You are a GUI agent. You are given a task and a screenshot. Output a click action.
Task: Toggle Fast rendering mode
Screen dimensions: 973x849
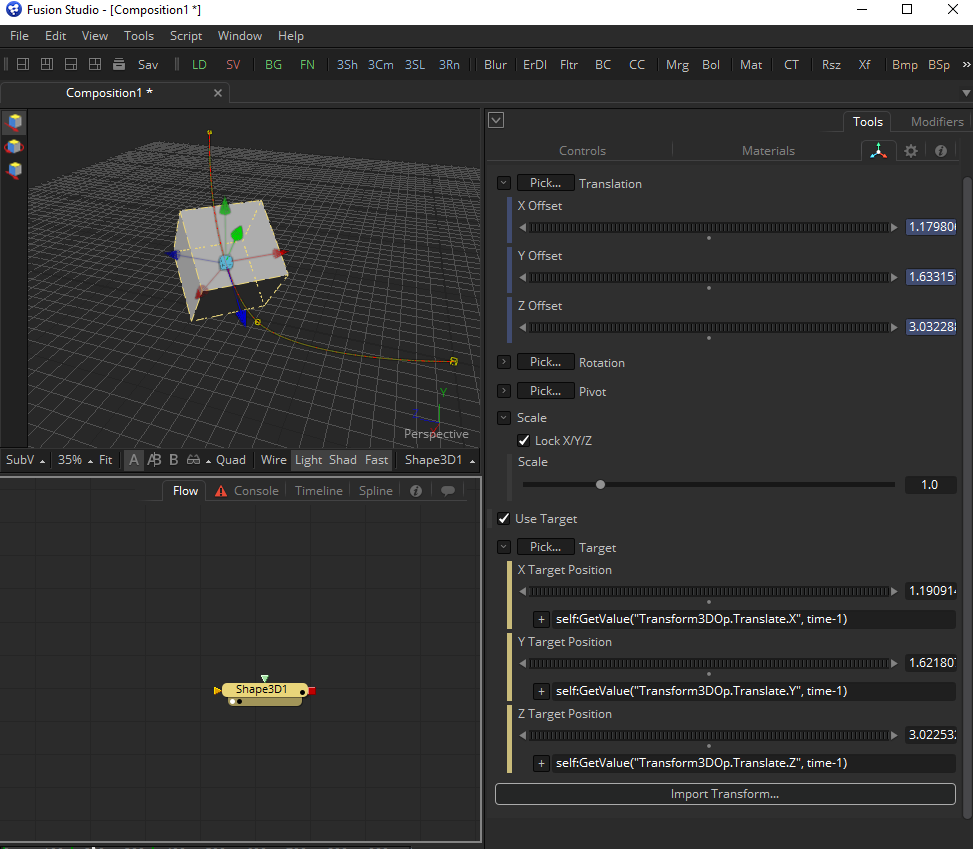tap(376, 460)
